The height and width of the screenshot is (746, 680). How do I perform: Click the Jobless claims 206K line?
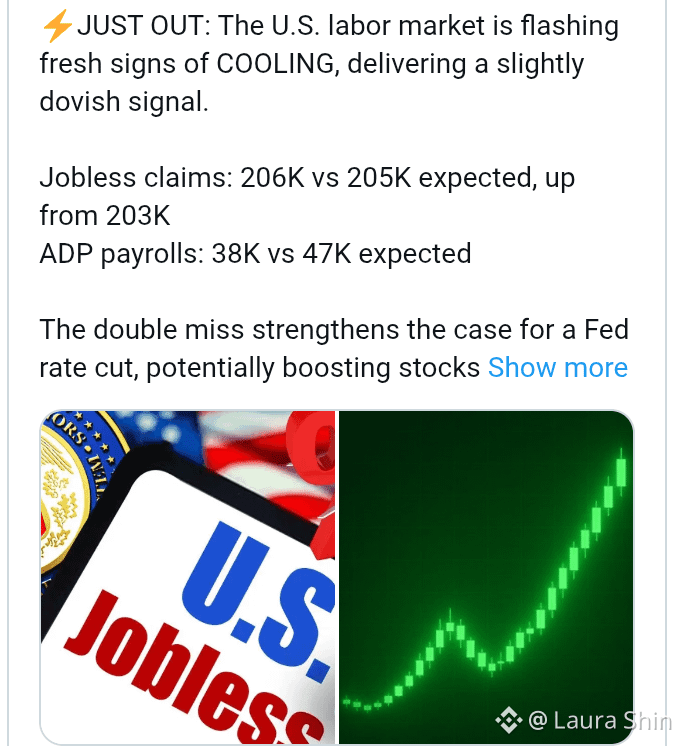(x=307, y=178)
